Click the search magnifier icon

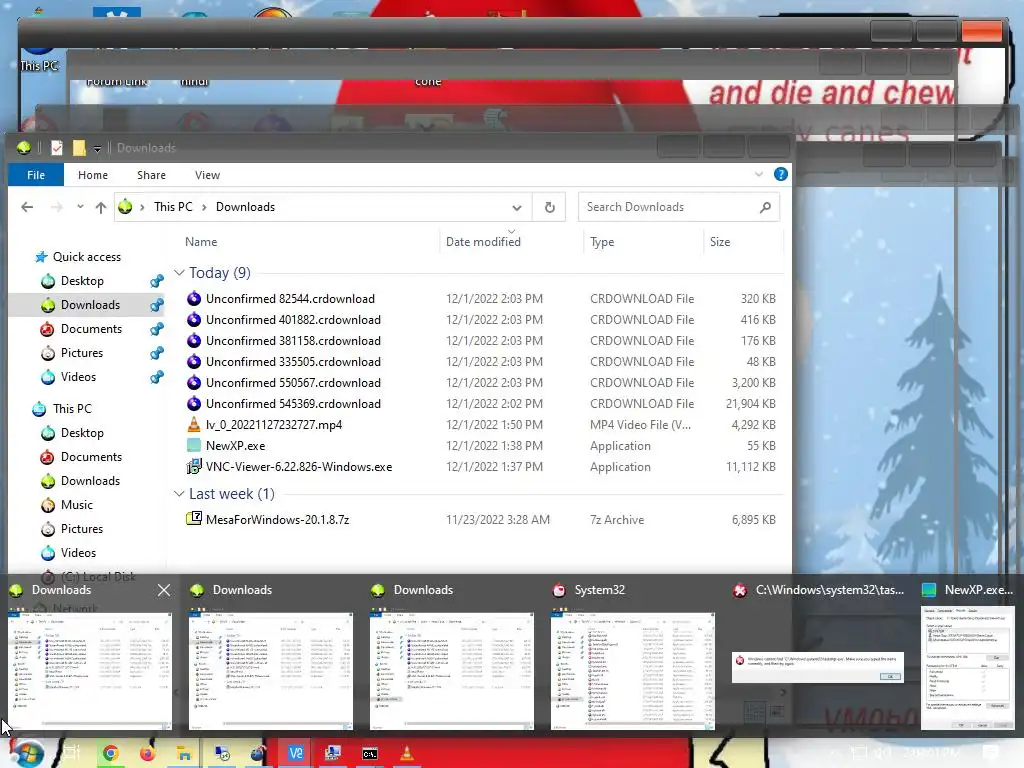coord(765,207)
